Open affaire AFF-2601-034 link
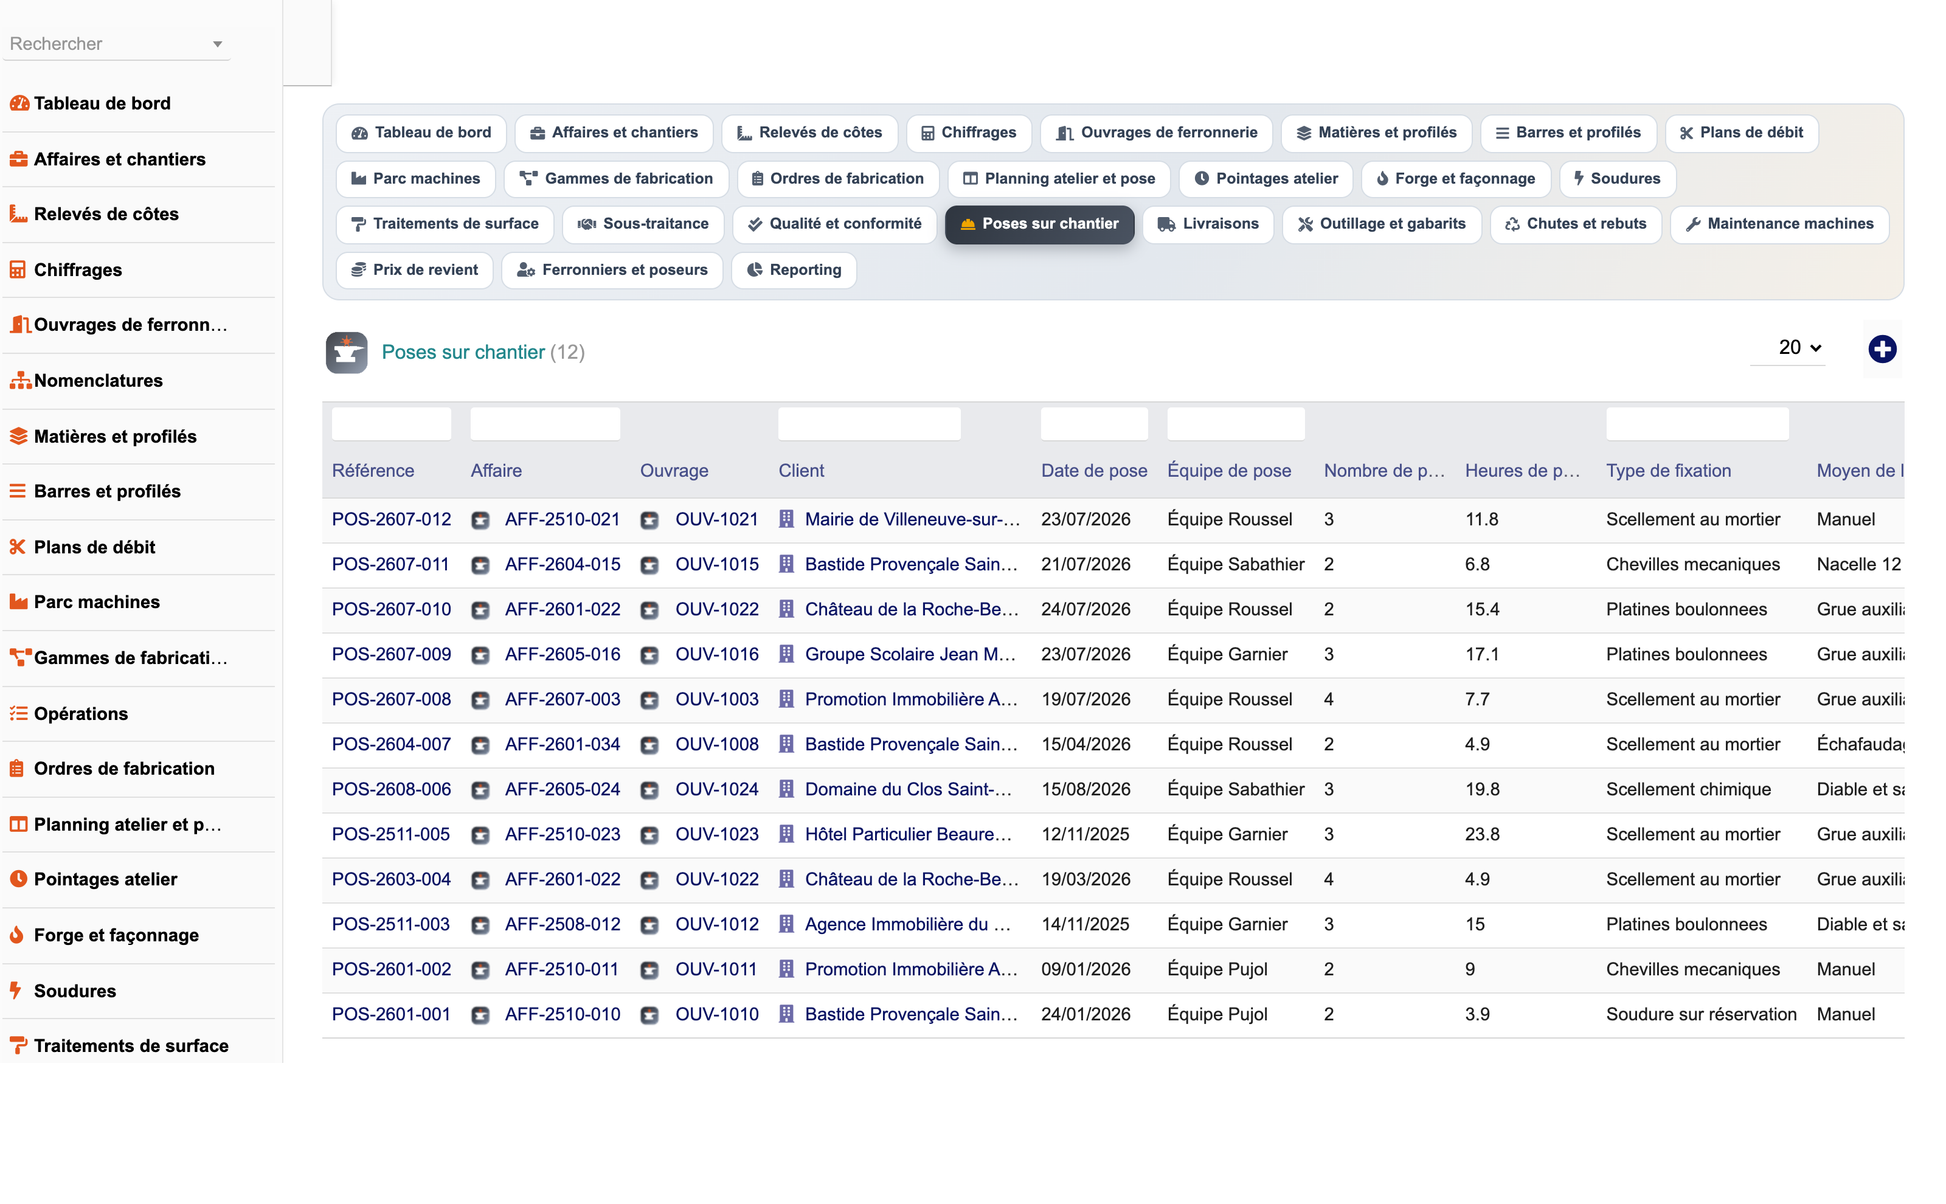The height and width of the screenshot is (1204, 1946). (x=562, y=745)
